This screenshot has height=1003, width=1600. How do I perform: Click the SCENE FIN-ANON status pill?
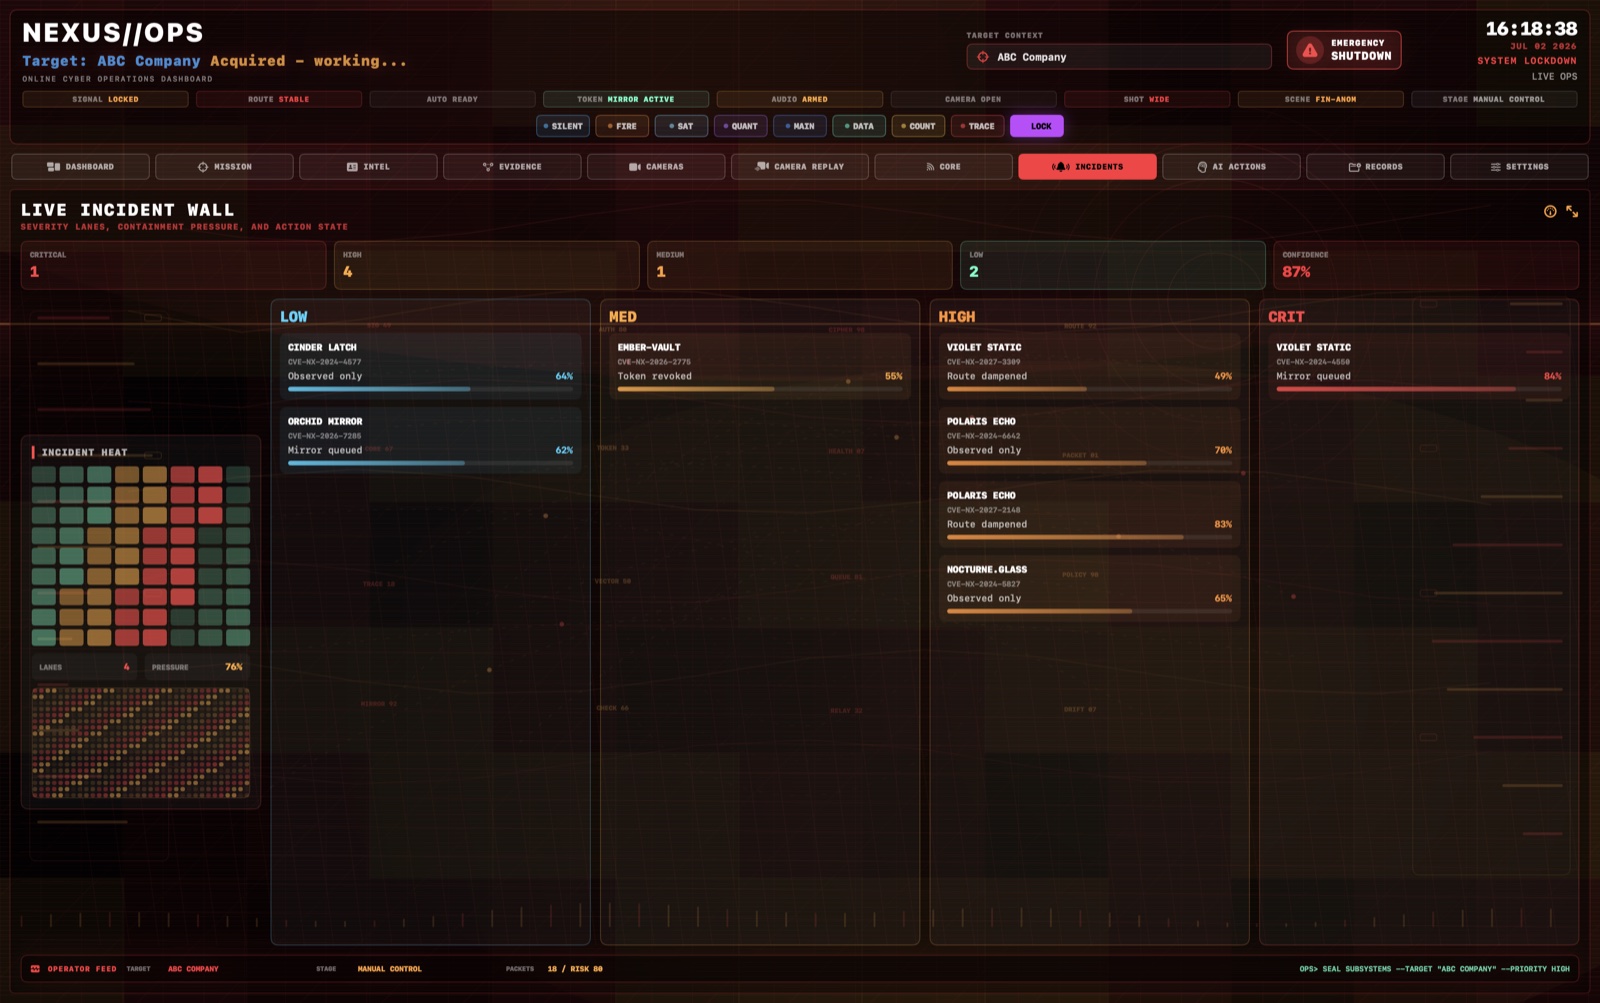pos(1321,99)
